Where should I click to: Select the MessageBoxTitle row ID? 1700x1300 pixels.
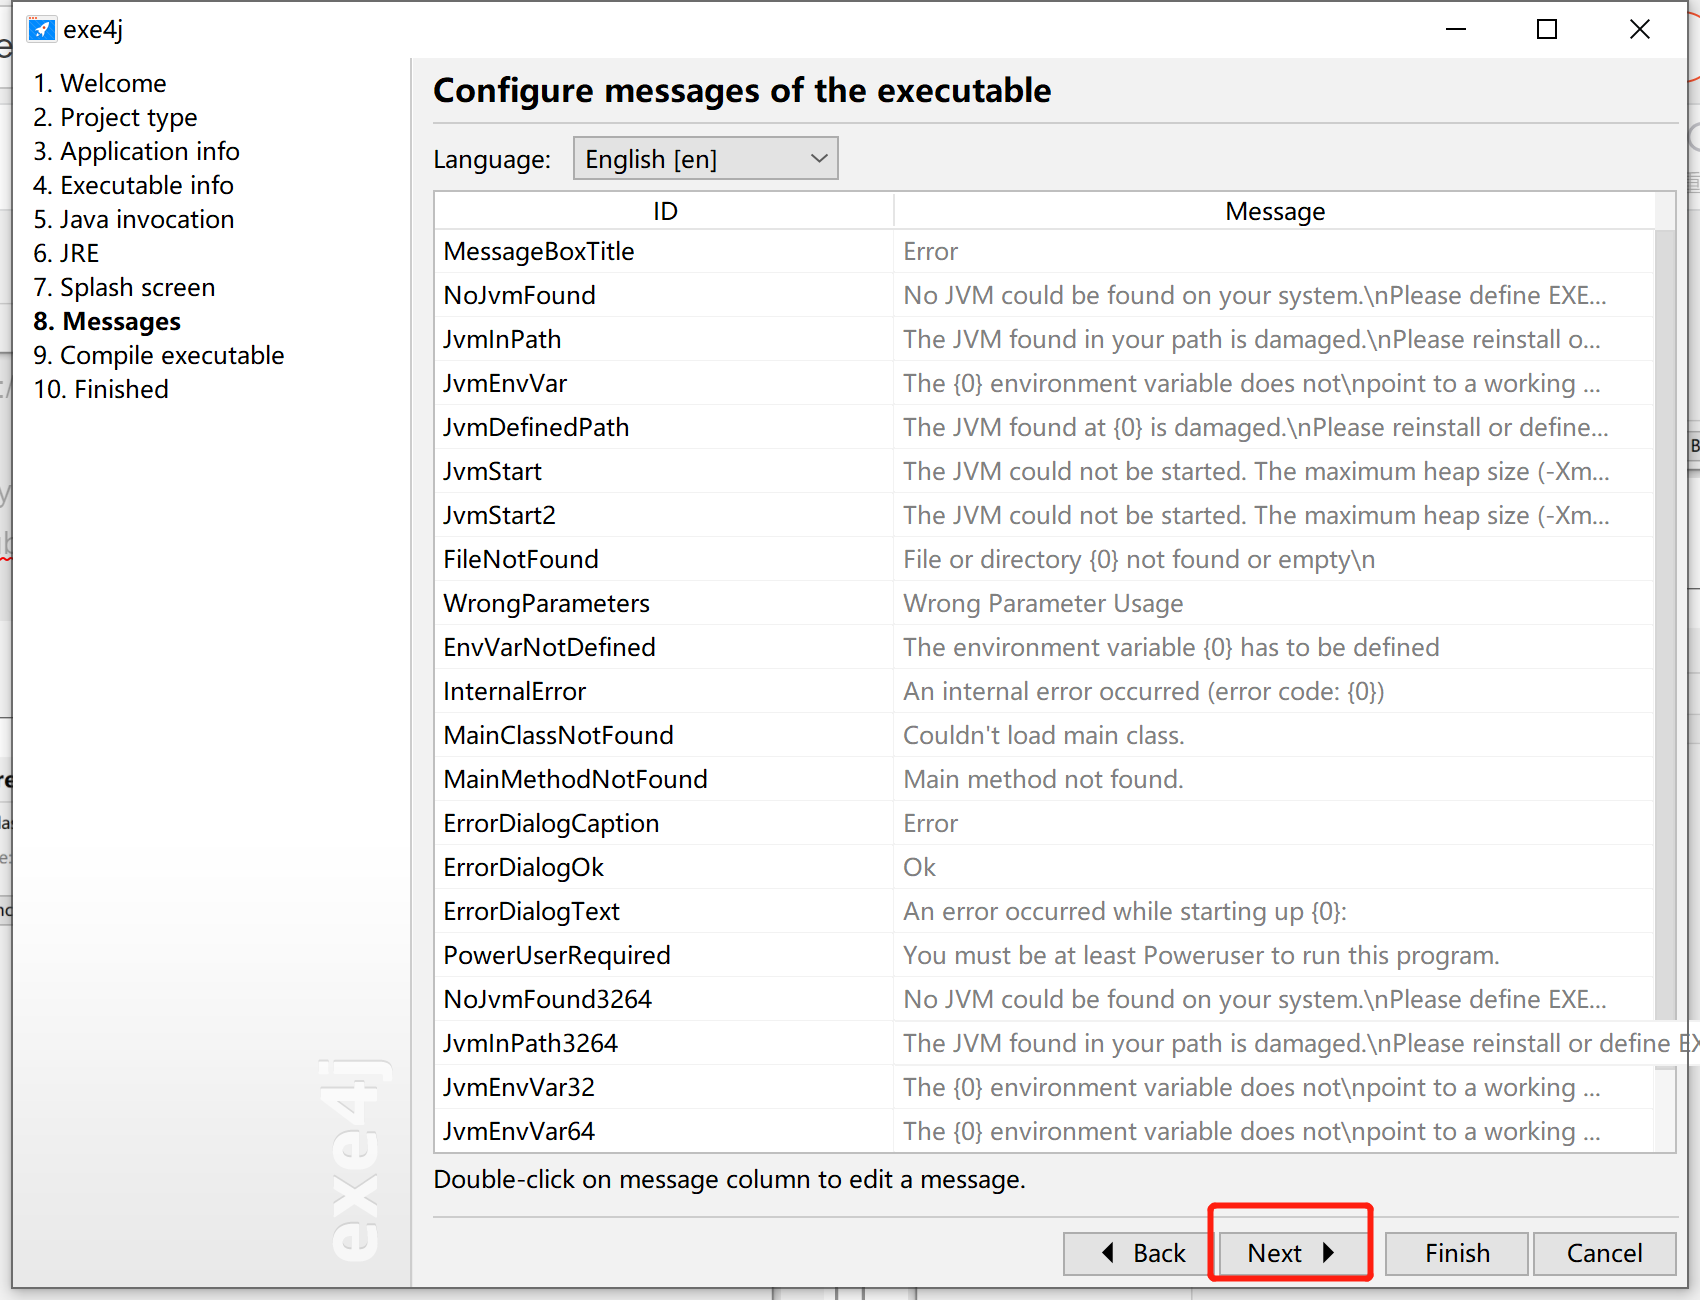point(664,251)
